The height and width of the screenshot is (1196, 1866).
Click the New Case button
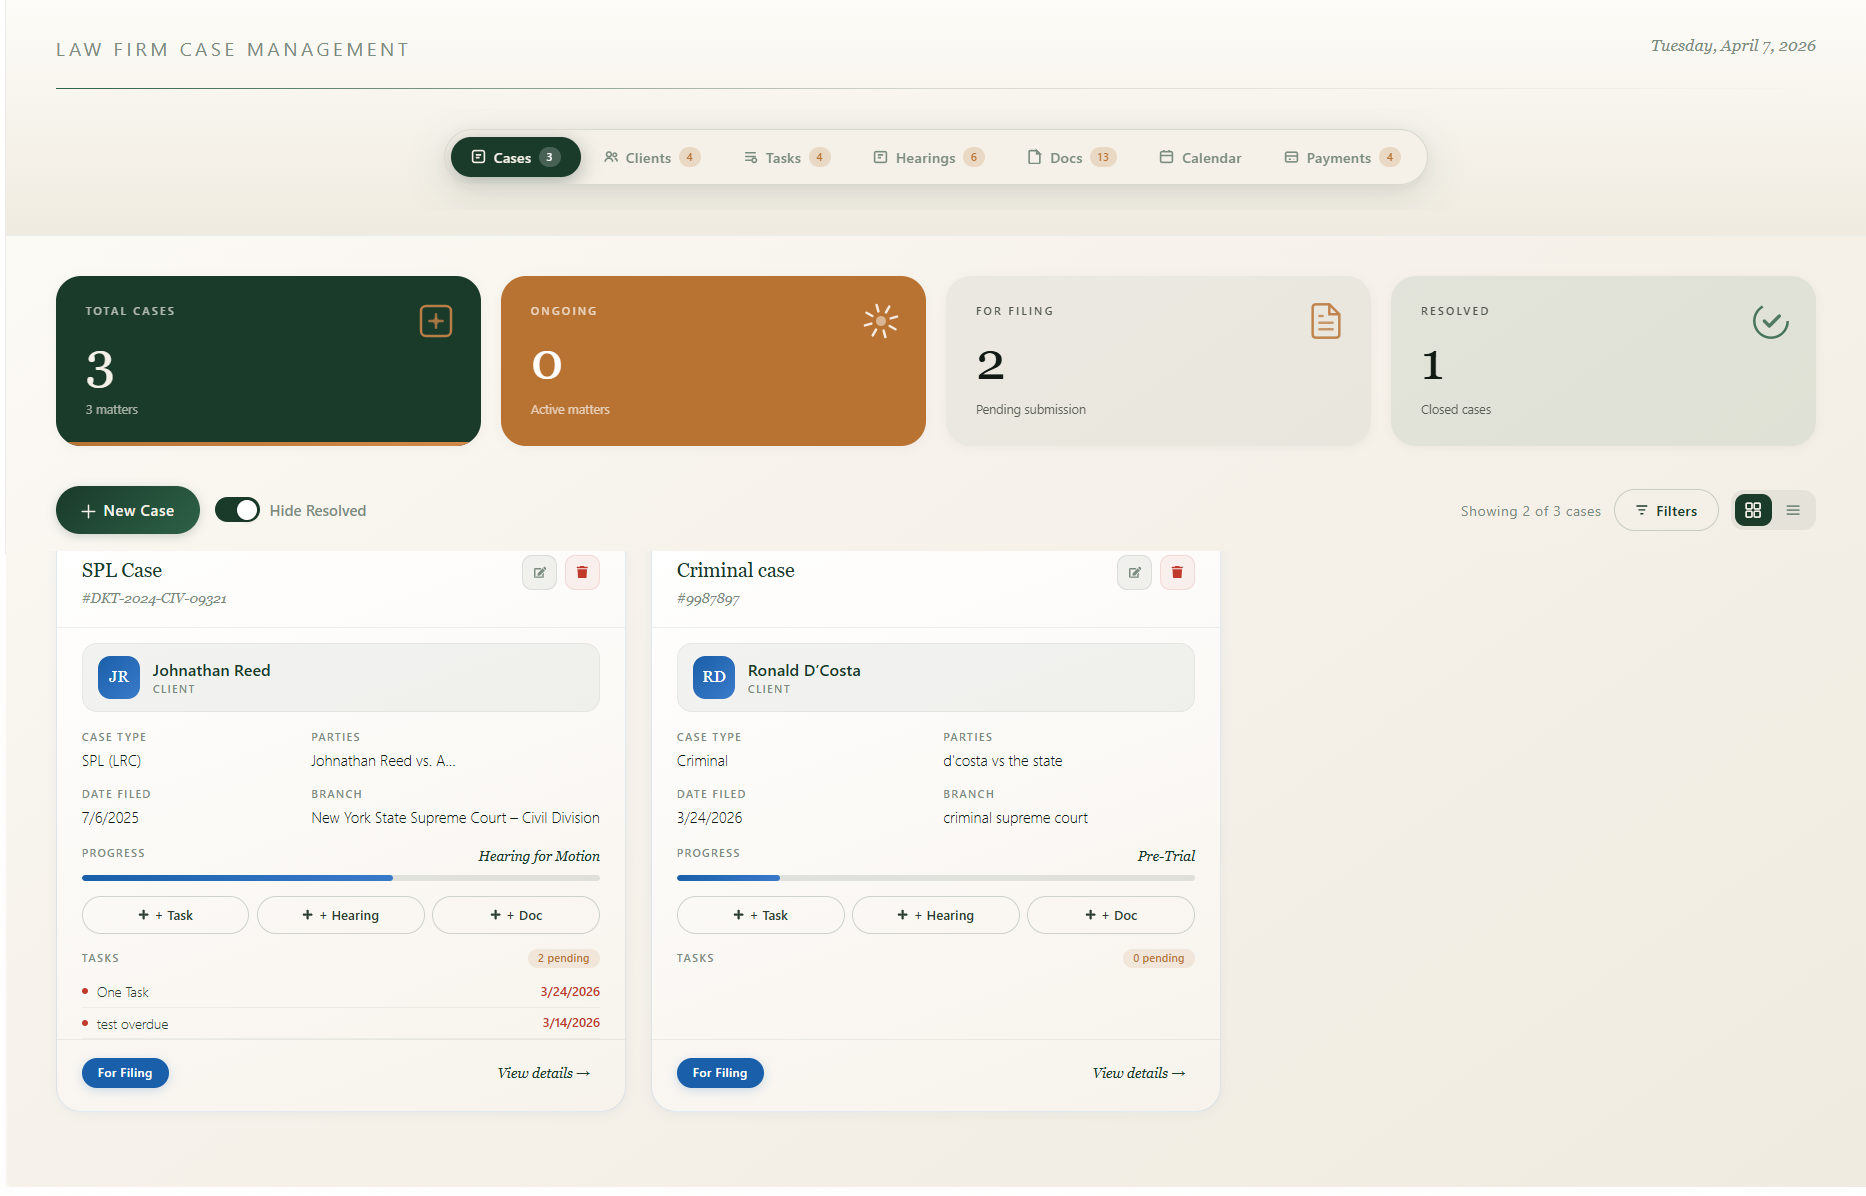pyautogui.click(x=127, y=510)
